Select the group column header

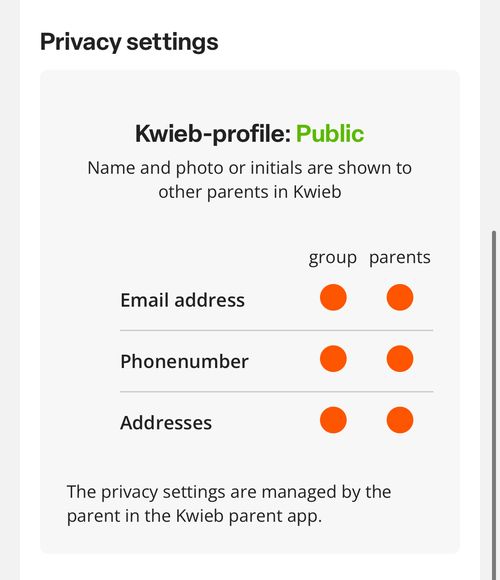point(332,258)
